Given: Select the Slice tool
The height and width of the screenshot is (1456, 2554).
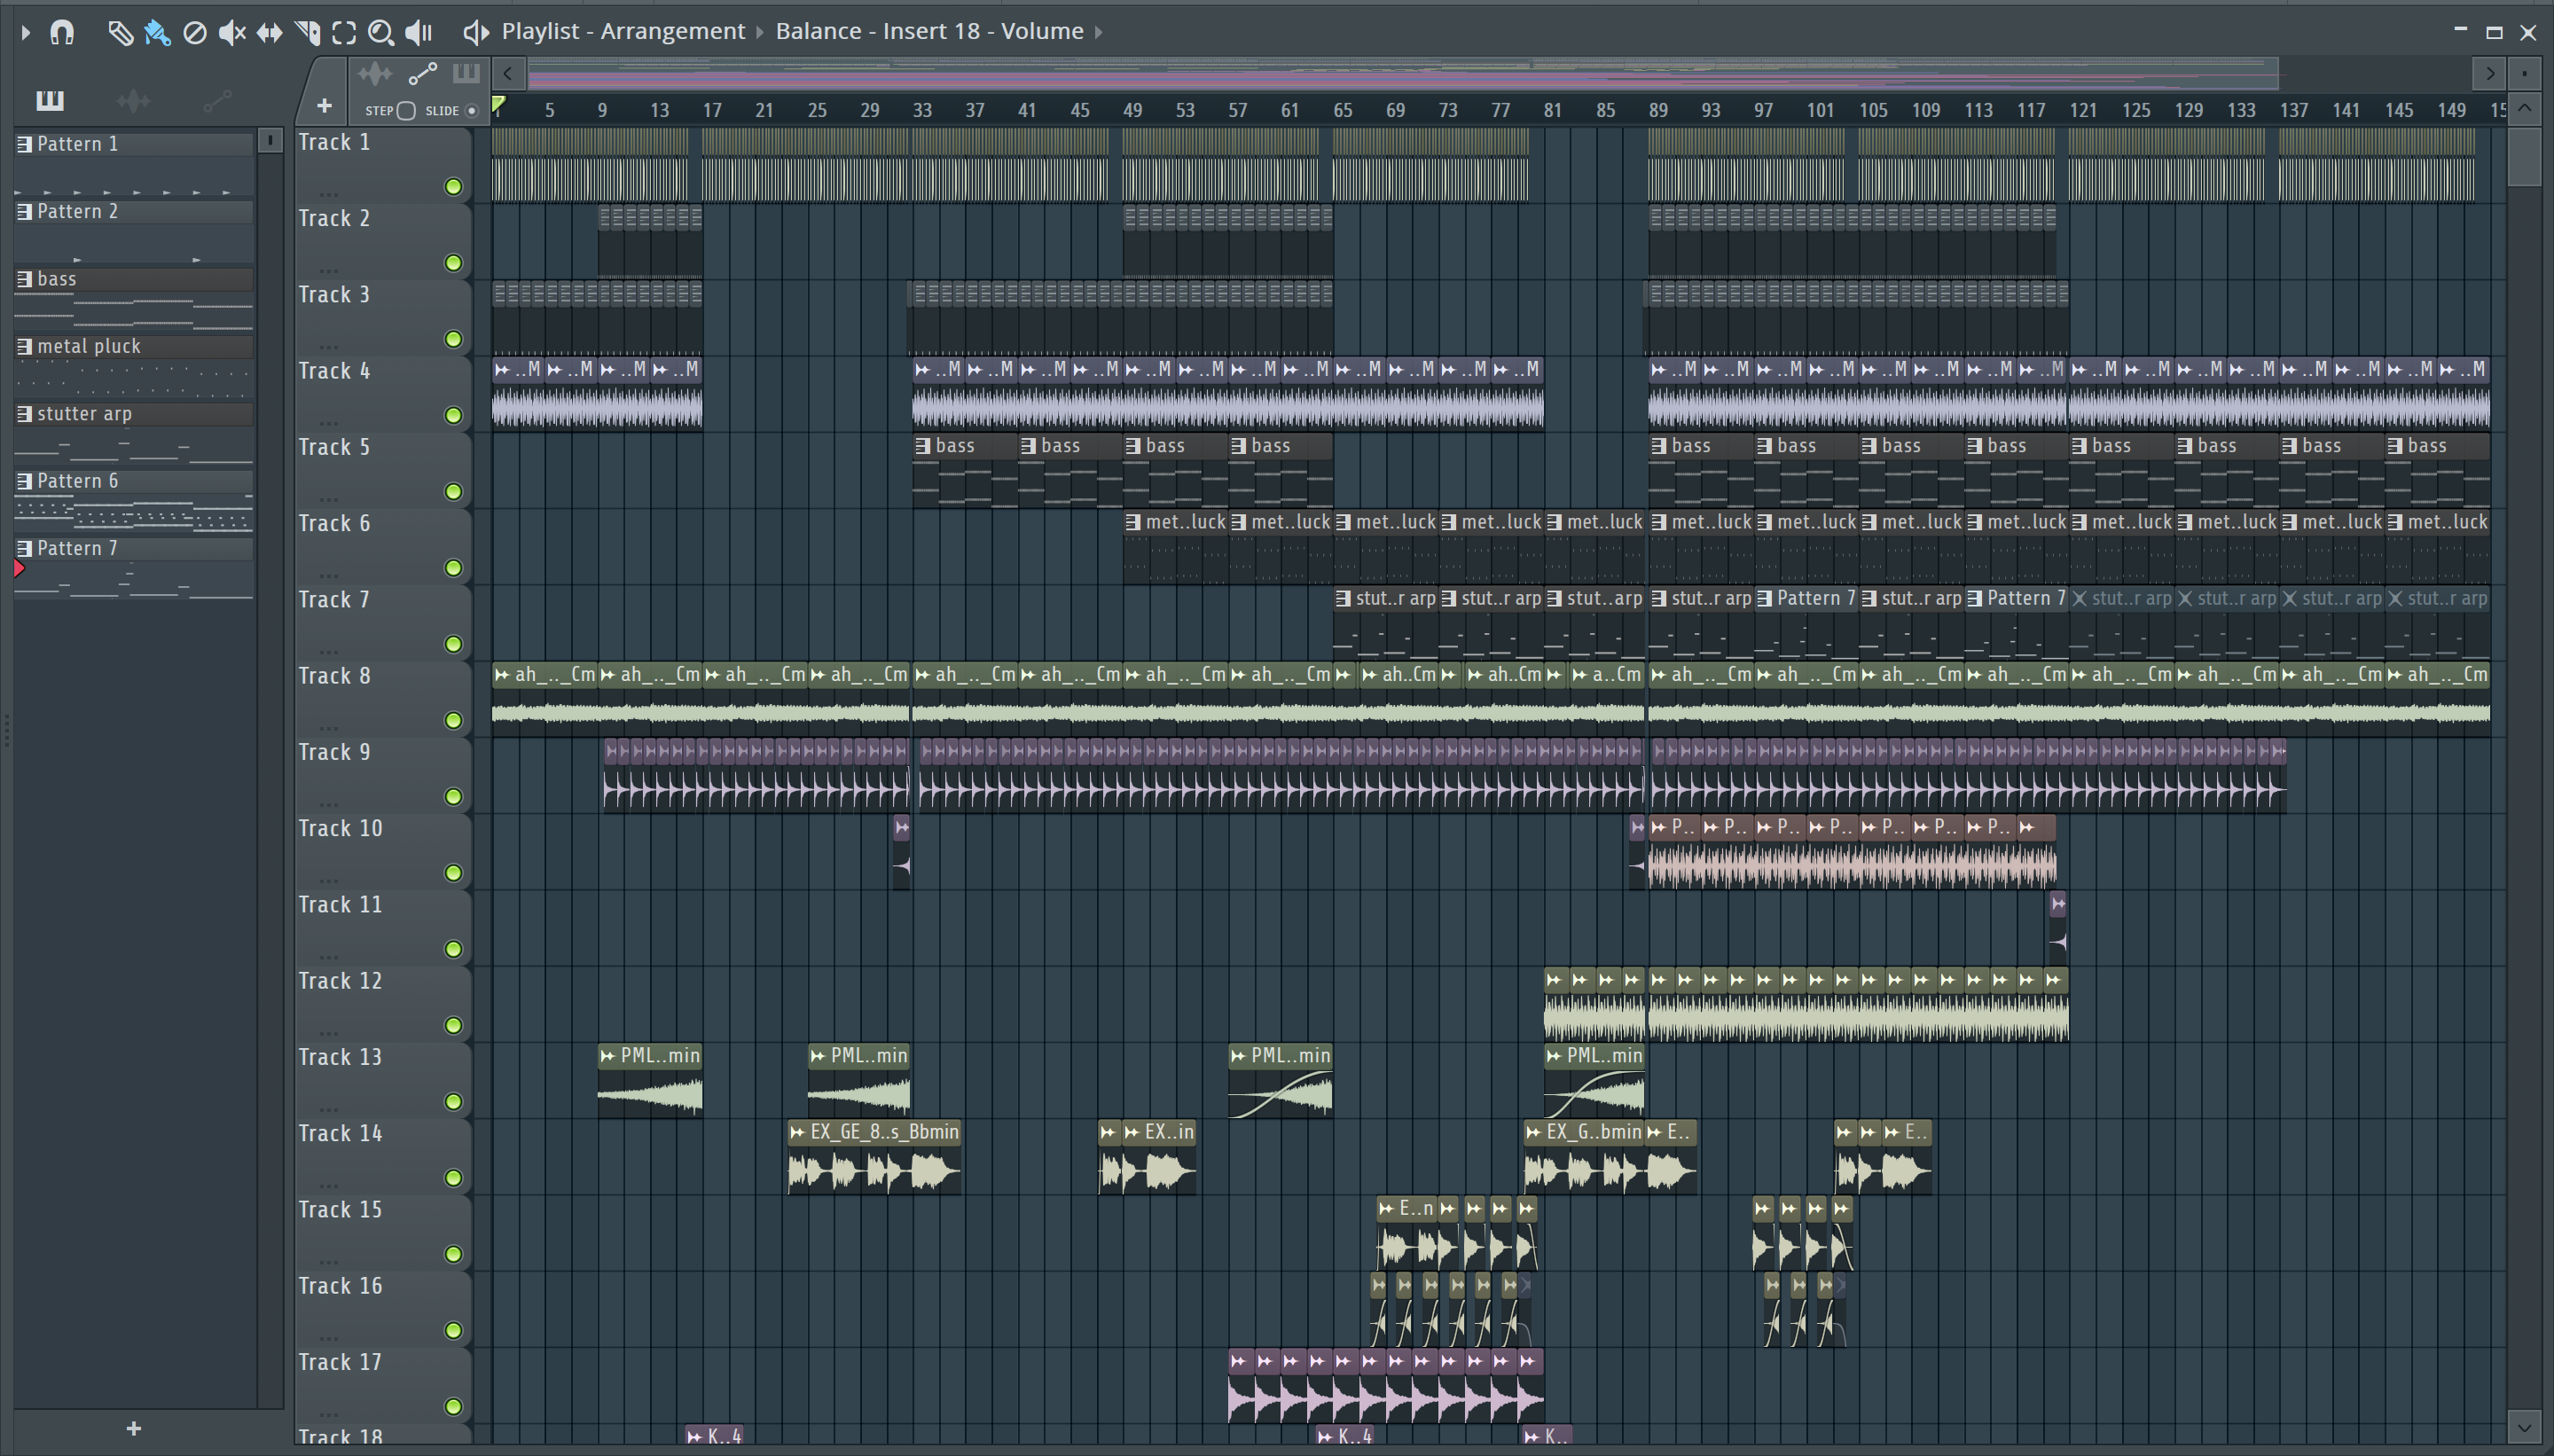Looking at the screenshot, I should [x=307, y=33].
